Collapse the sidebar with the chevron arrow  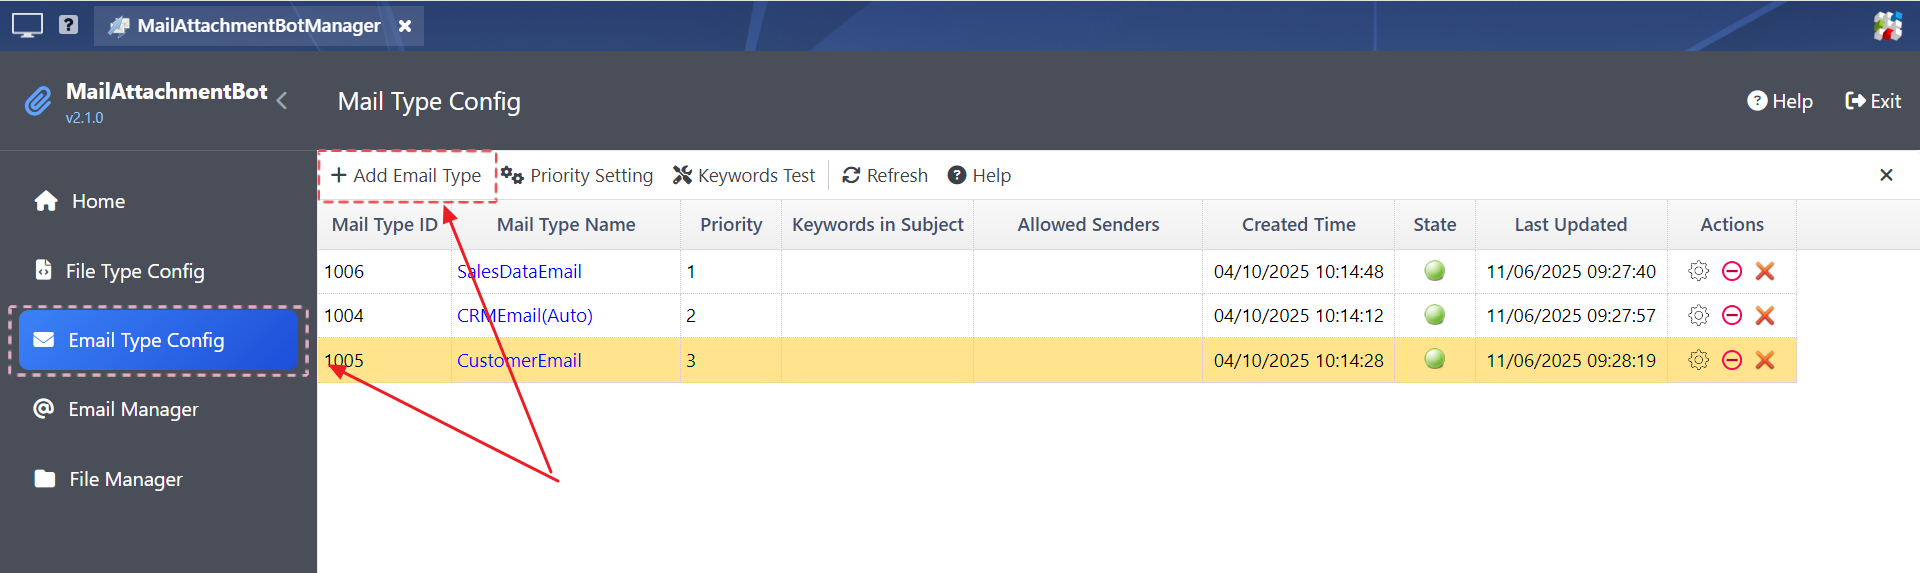point(283,100)
